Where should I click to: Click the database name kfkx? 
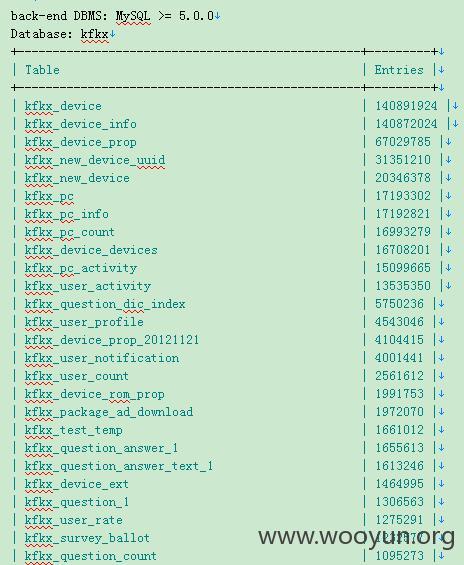pos(94,34)
